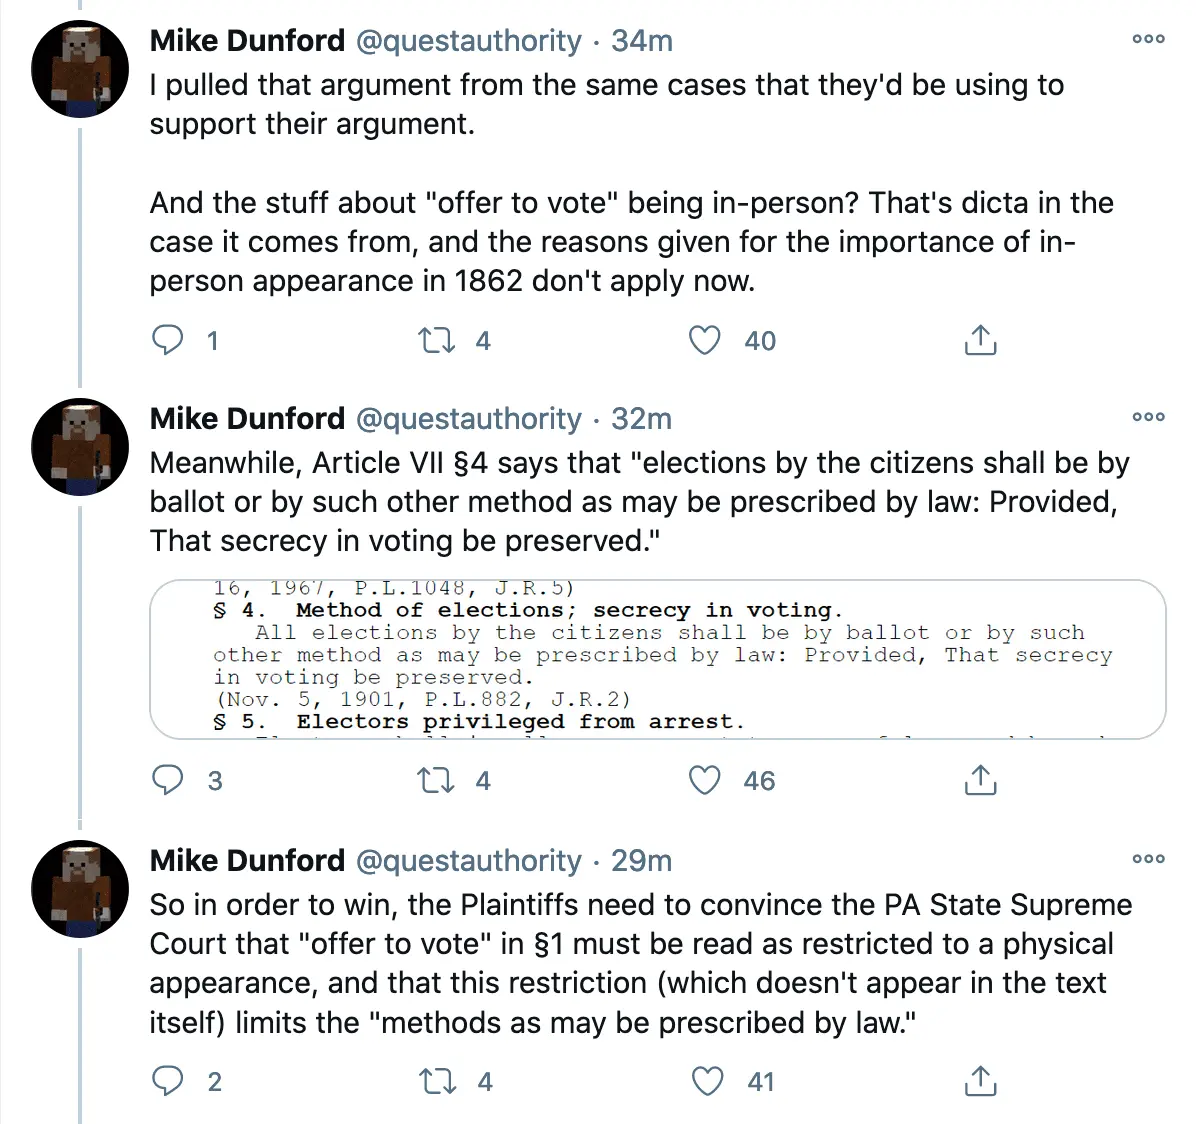Reply to the 34m tweet about dicta
The image size is (1196, 1124).
click(167, 341)
